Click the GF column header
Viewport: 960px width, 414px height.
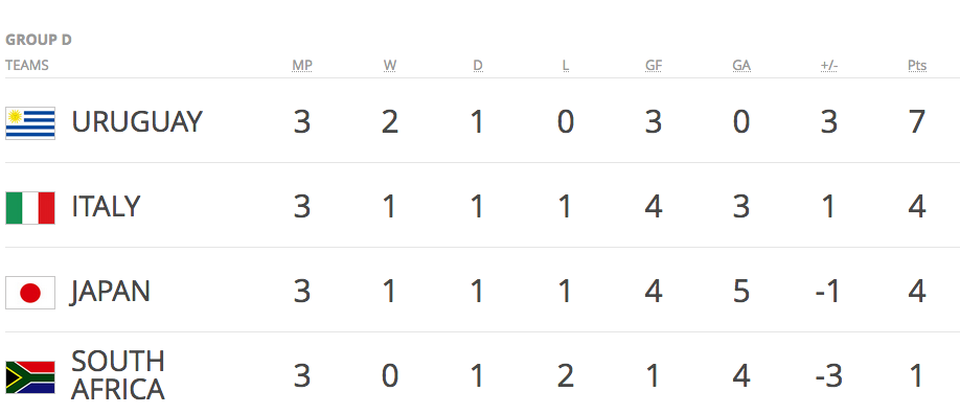(x=653, y=66)
